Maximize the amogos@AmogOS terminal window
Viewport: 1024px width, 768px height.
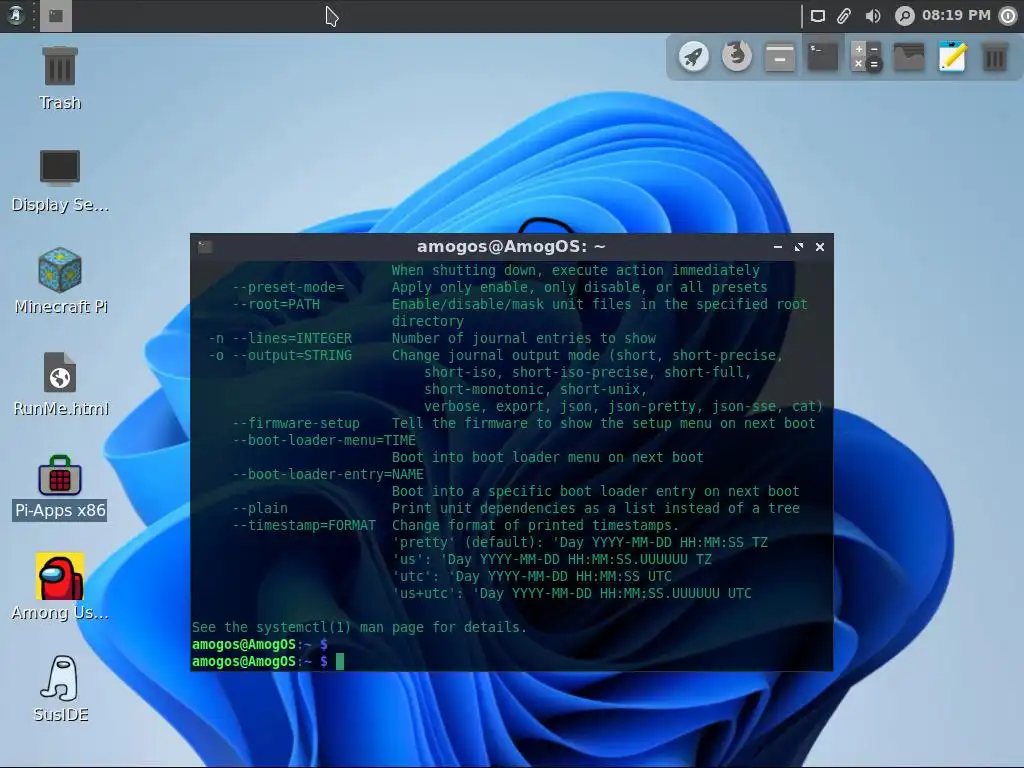pos(799,247)
